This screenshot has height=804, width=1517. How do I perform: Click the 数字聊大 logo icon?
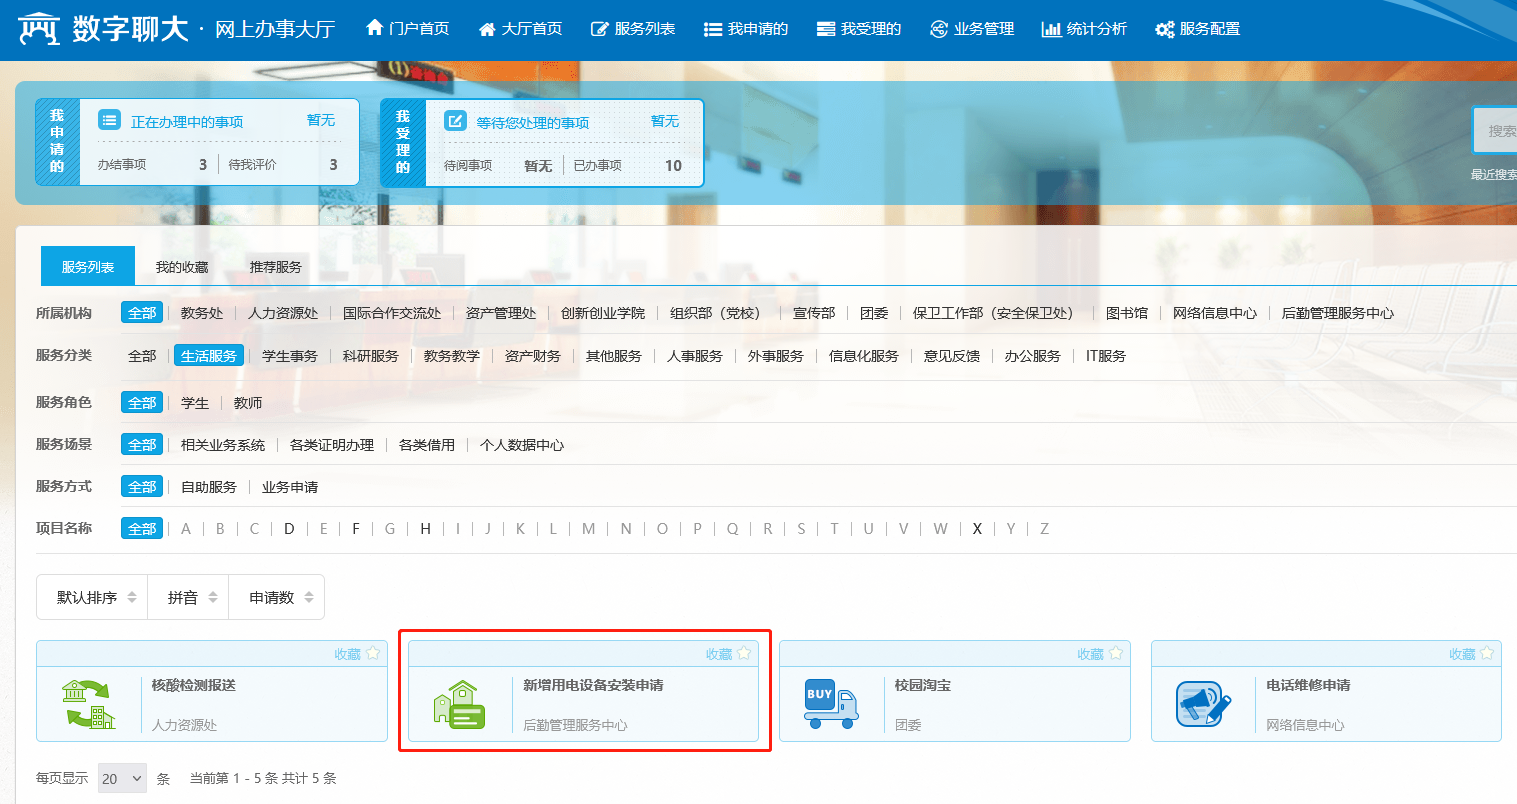[39, 29]
